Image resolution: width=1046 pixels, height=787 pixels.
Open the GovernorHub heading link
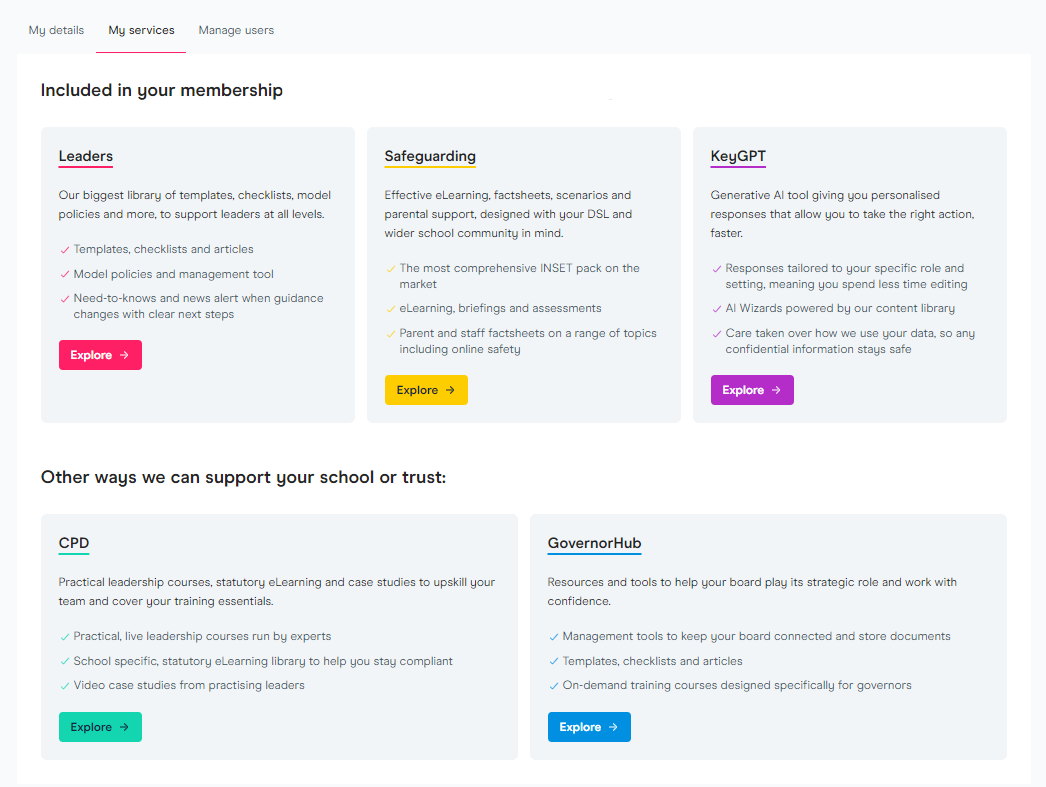click(594, 543)
